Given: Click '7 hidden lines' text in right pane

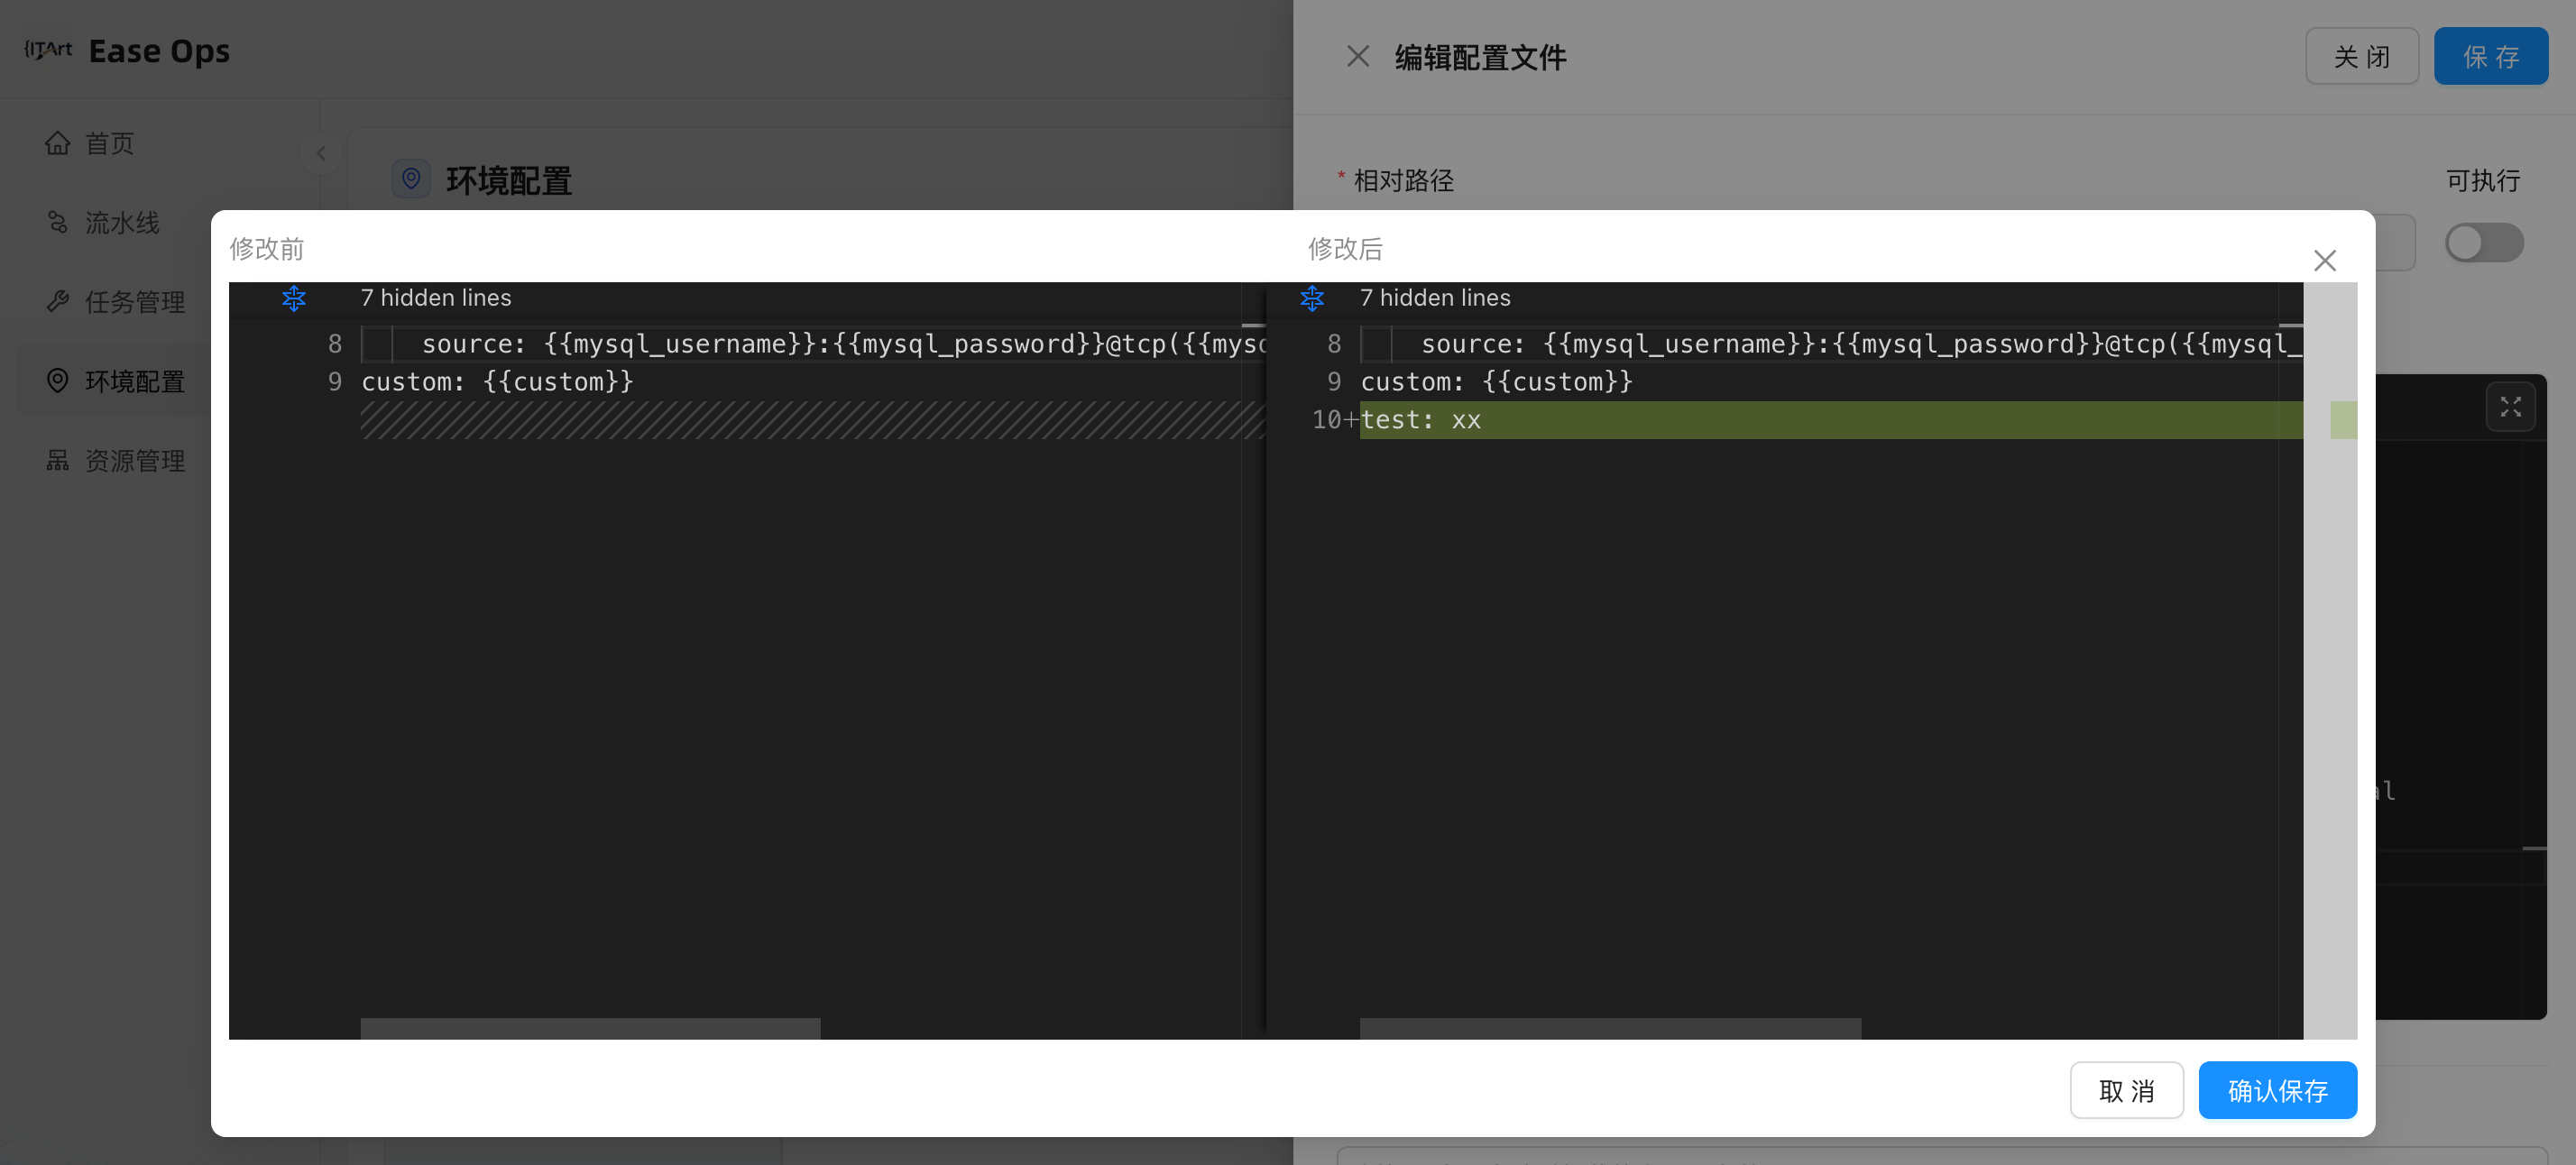Looking at the screenshot, I should (x=1435, y=298).
